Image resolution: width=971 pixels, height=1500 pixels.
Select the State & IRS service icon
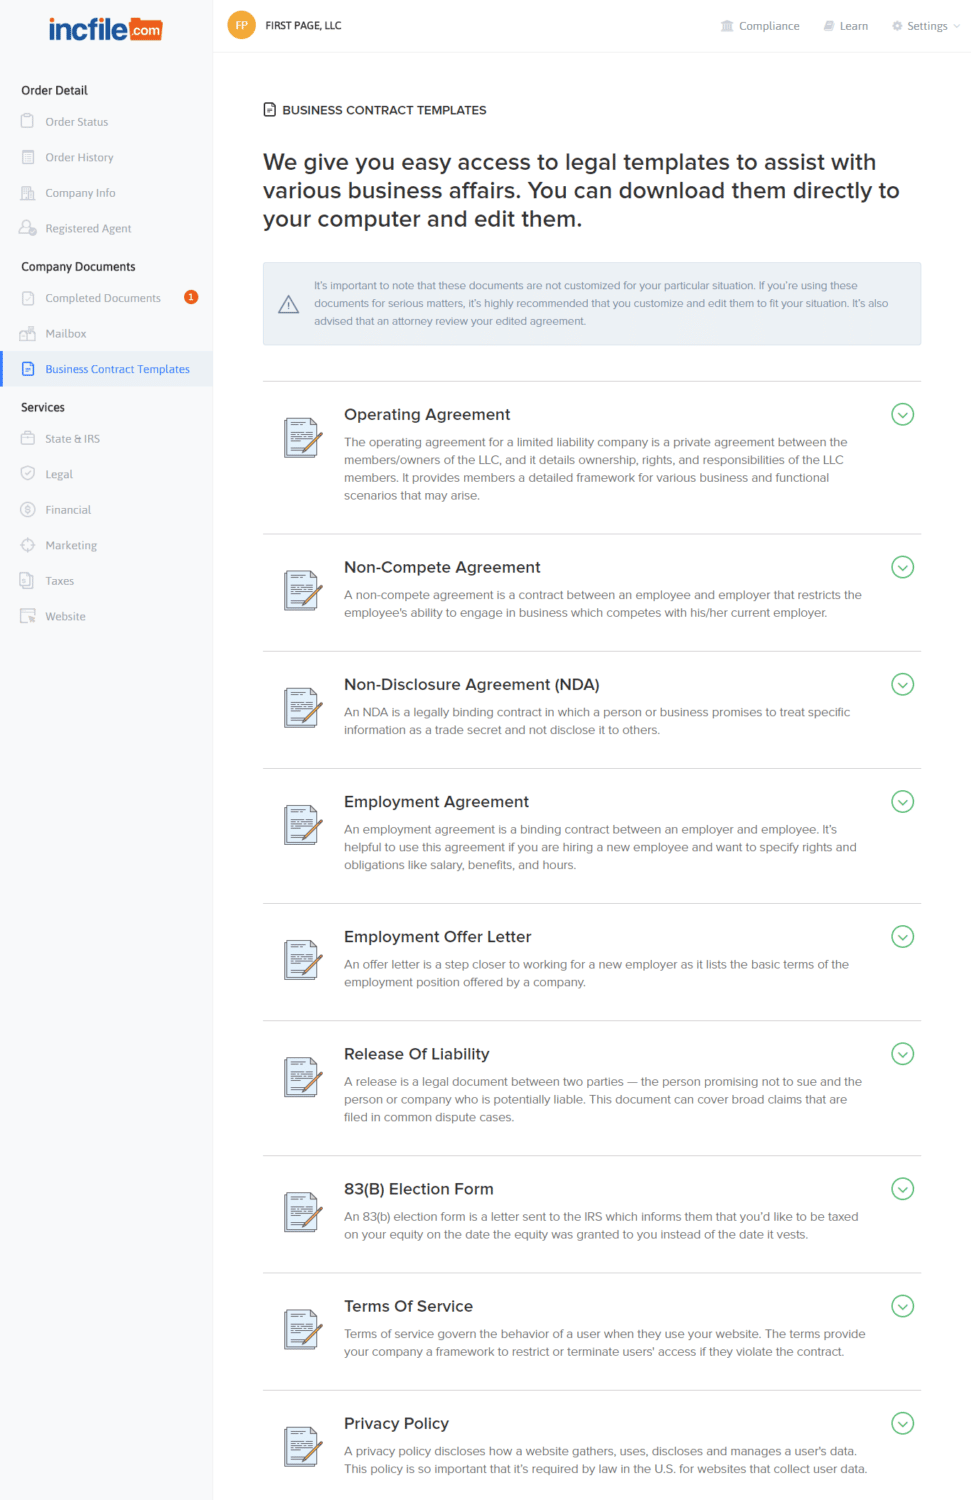pos(28,438)
